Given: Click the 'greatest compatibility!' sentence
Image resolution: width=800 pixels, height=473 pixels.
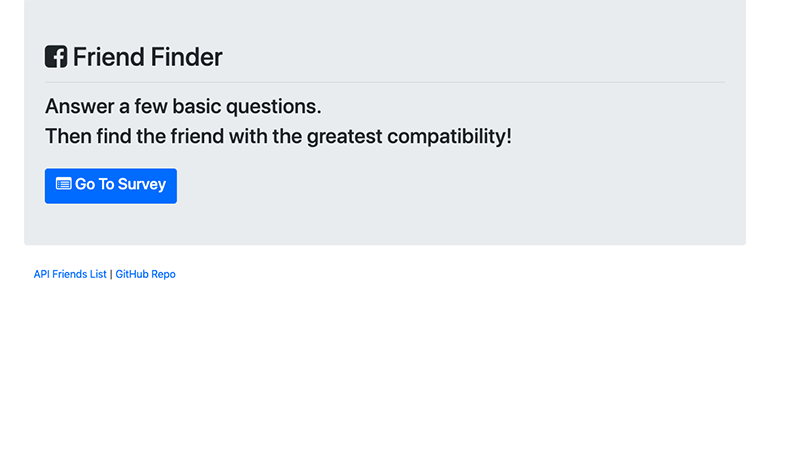Looking at the screenshot, I should click(278, 136).
